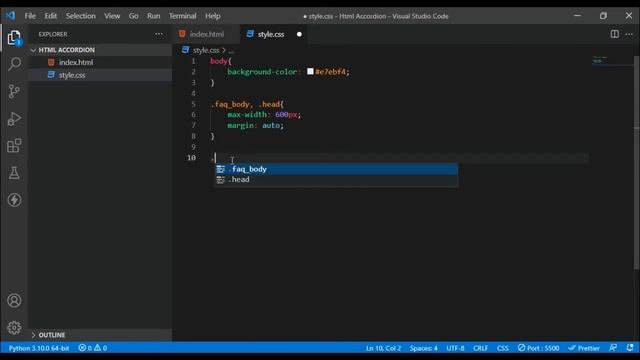Click the editor vertical scrollbar

pyautogui.click(x=637, y=163)
